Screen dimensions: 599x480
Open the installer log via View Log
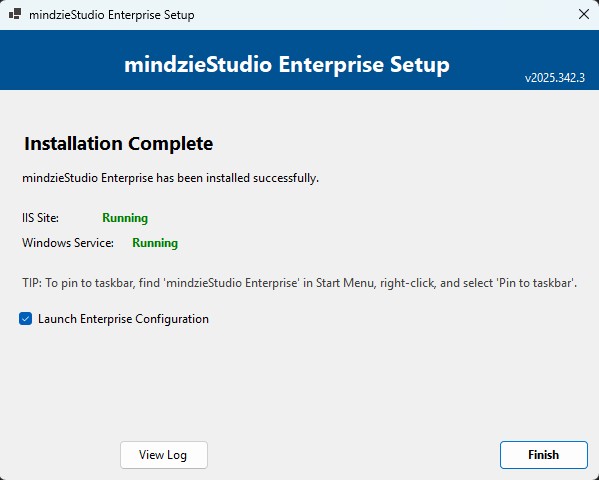tap(164, 455)
